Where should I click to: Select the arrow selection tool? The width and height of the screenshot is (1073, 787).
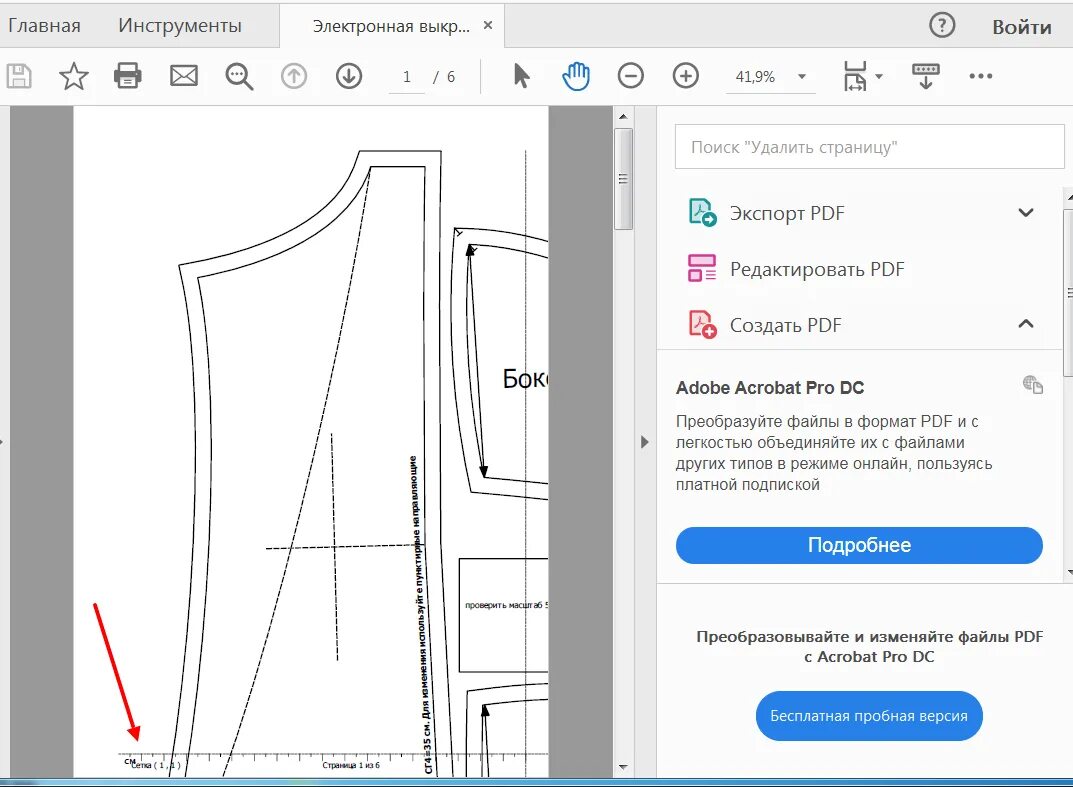(x=521, y=76)
